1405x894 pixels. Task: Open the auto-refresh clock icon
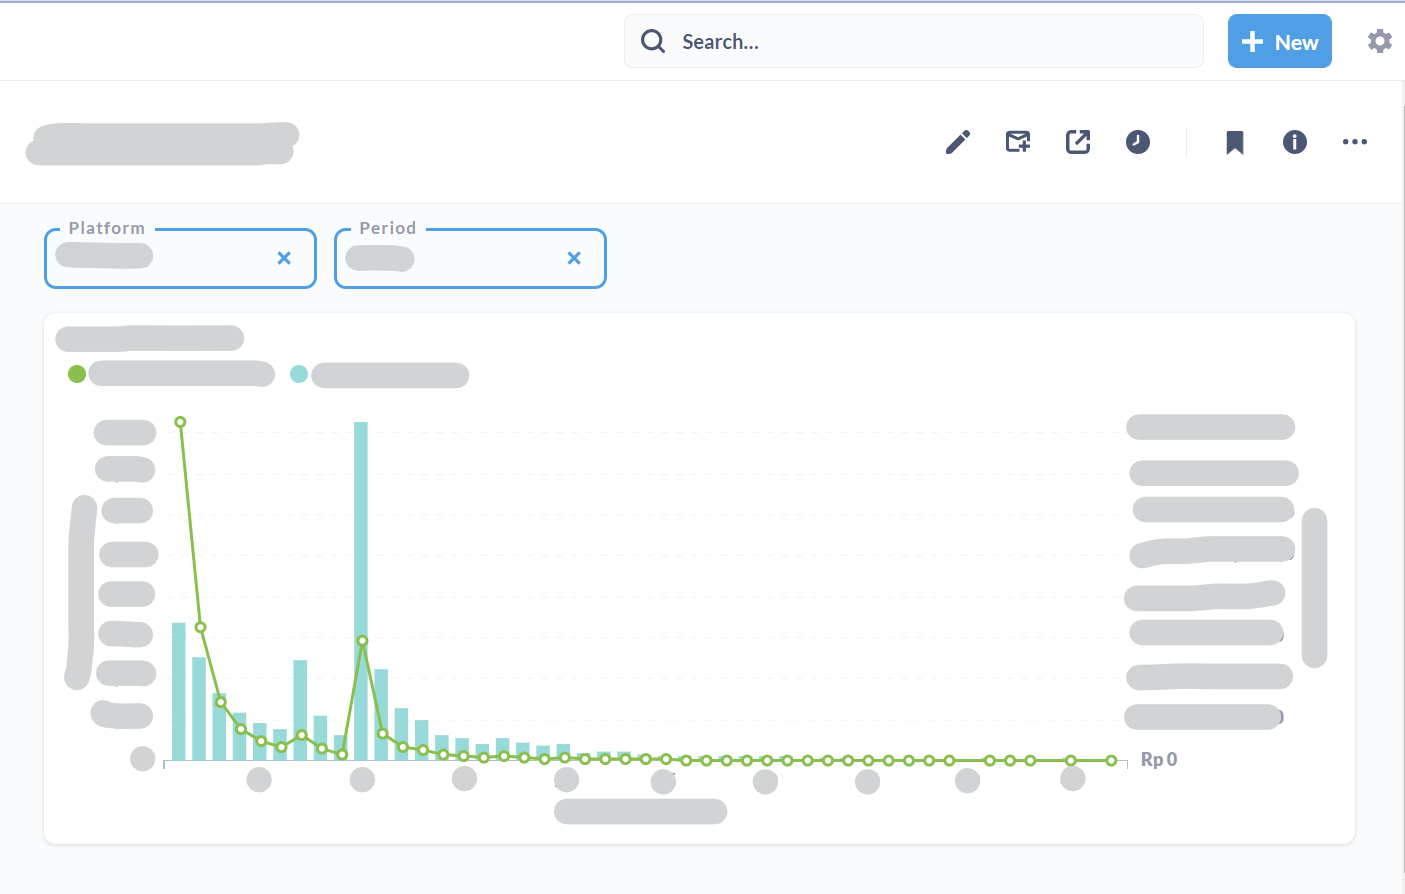pyautogui.click(x=1138, y=142)
